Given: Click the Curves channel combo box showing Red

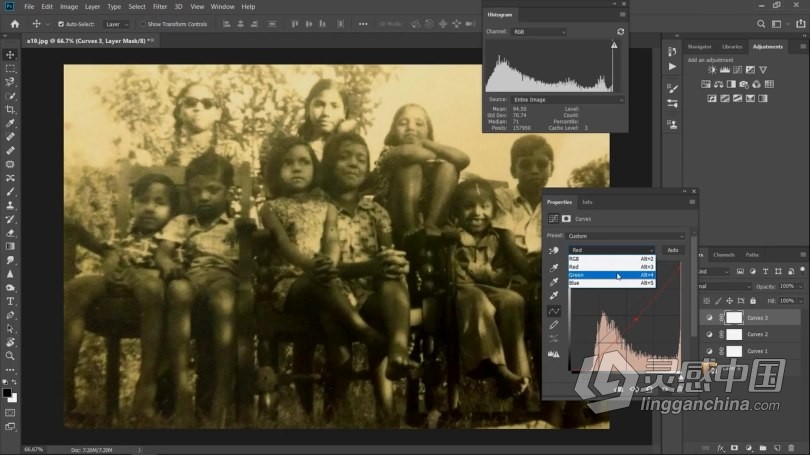Looking at the screenshot, I should 612,250.
